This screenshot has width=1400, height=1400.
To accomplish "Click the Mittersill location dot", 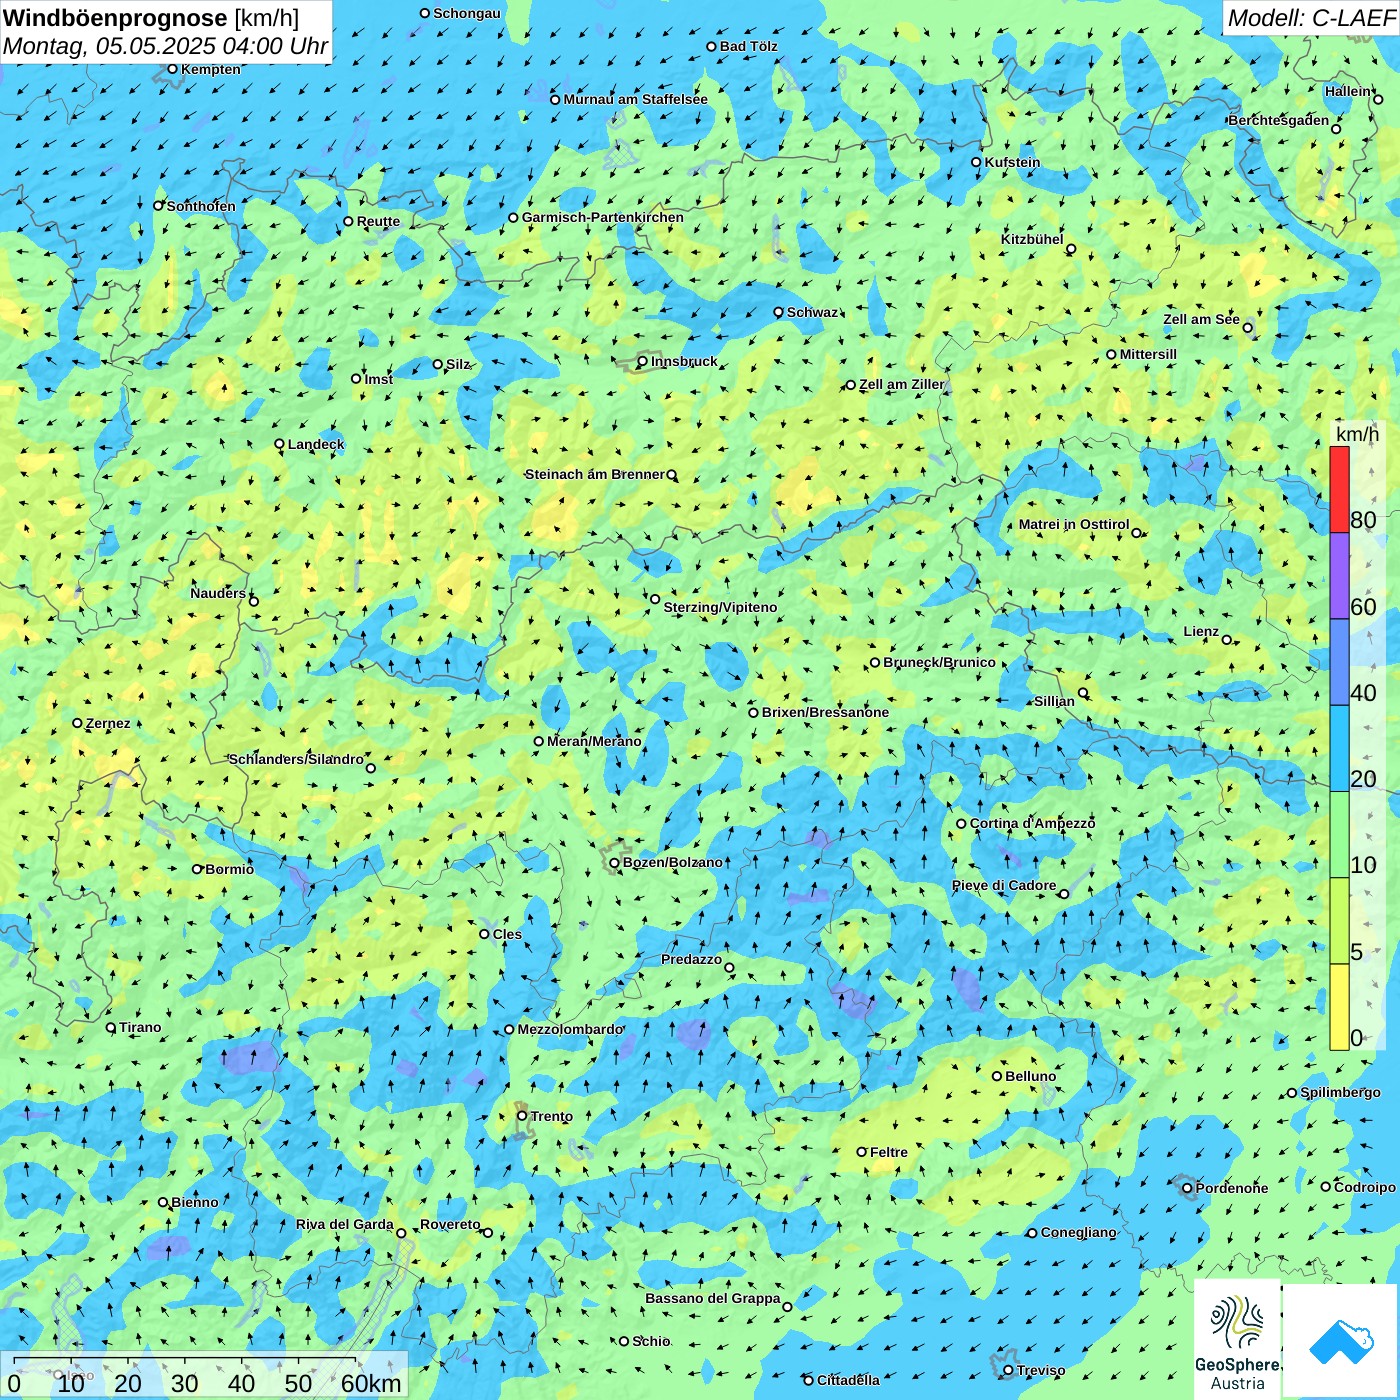I will (x=1111, y=355).
